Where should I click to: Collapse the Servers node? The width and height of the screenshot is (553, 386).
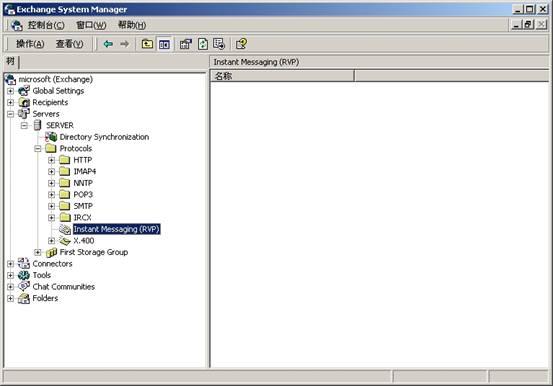click(11, 114)
